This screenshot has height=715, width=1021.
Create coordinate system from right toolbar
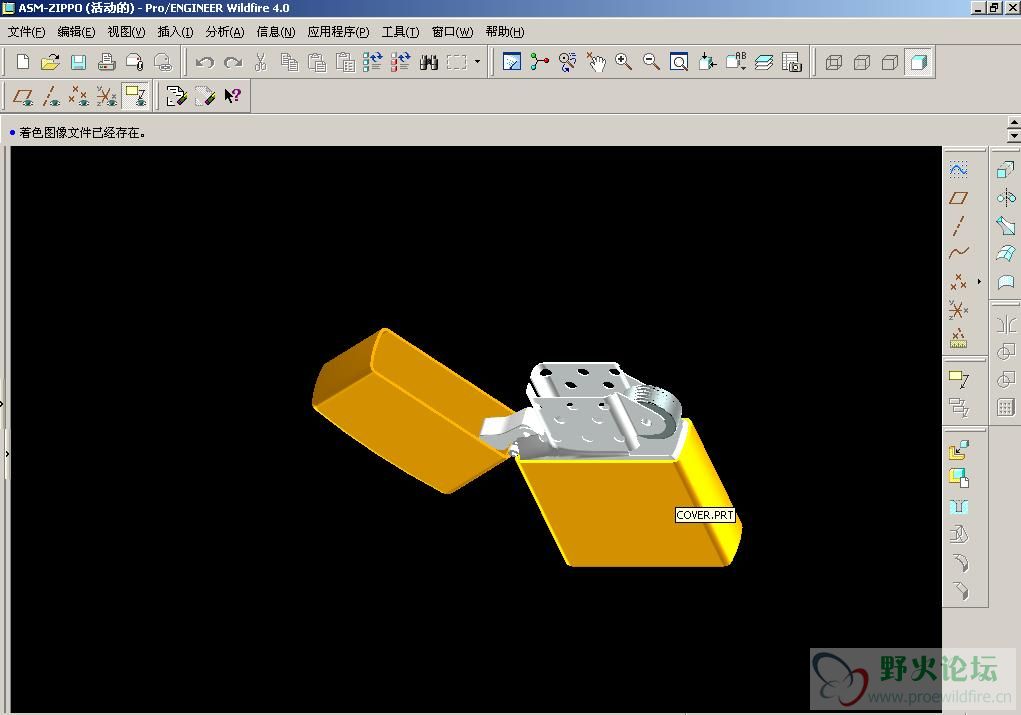(x=958, y=309)
